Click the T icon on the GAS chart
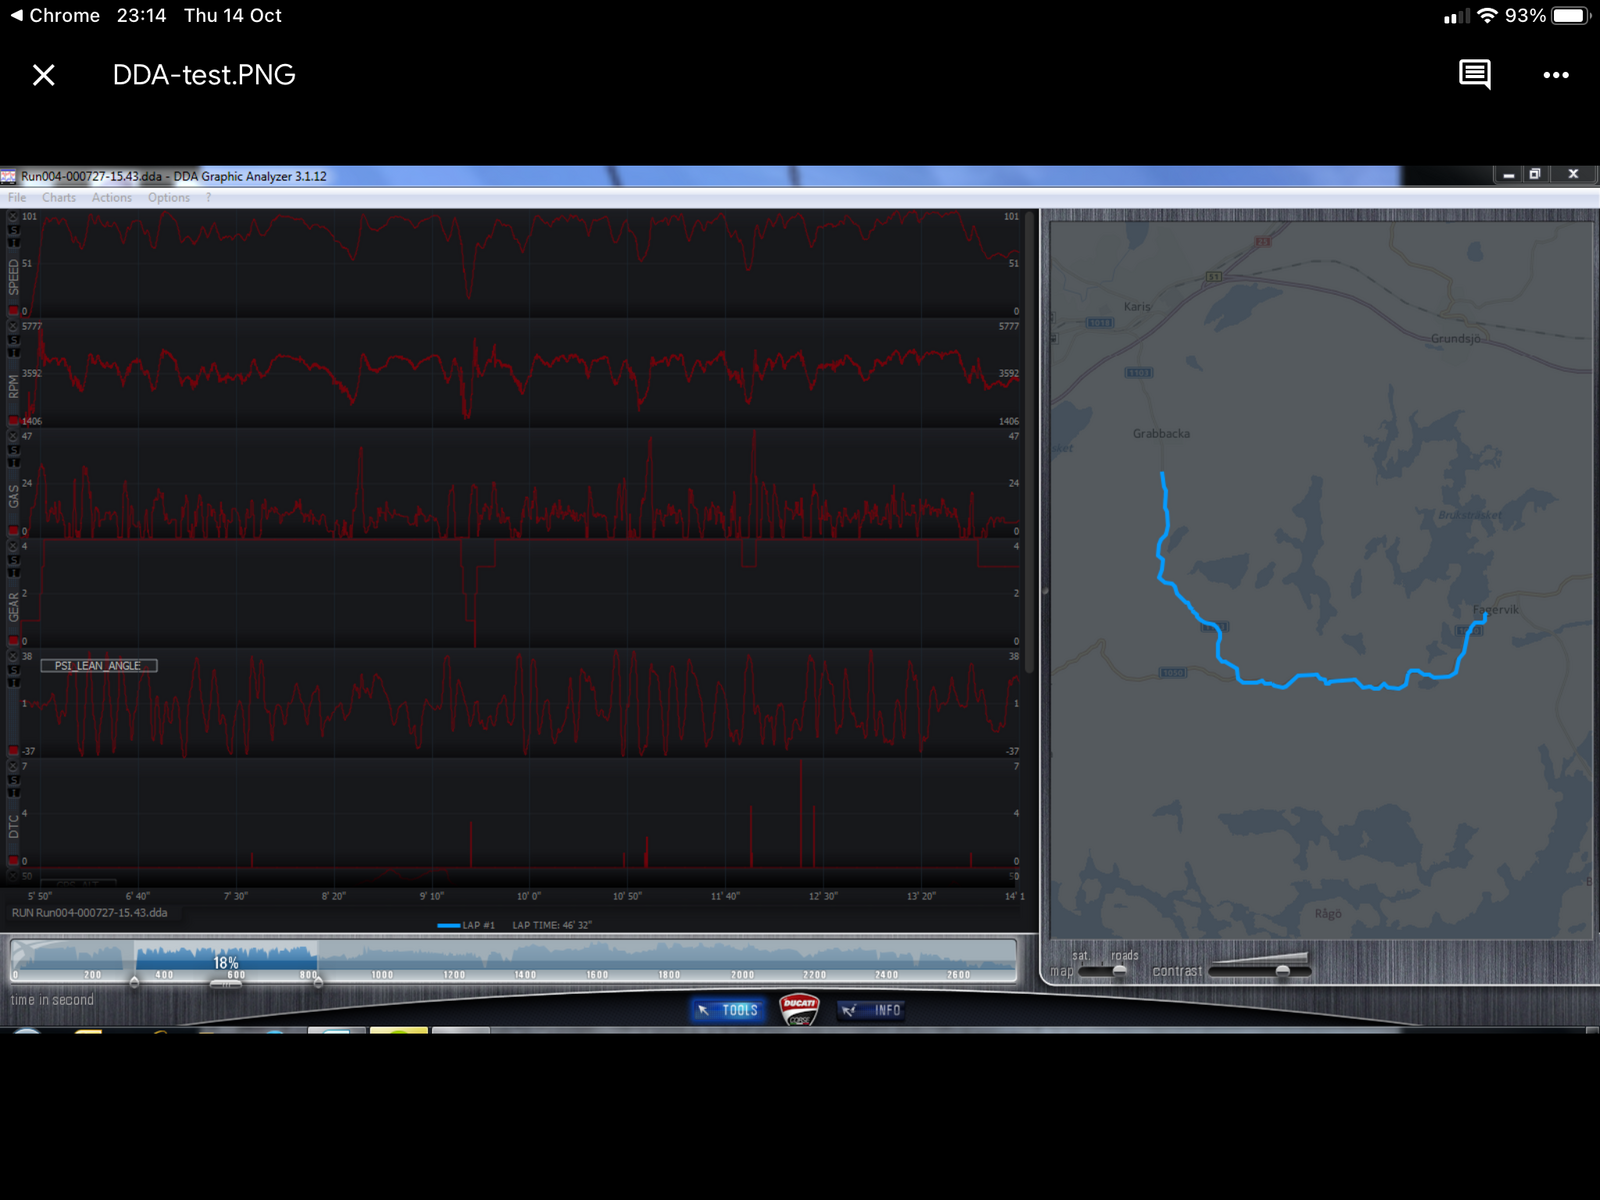This screenshot has height=1200, width=1600. point(14,463)
